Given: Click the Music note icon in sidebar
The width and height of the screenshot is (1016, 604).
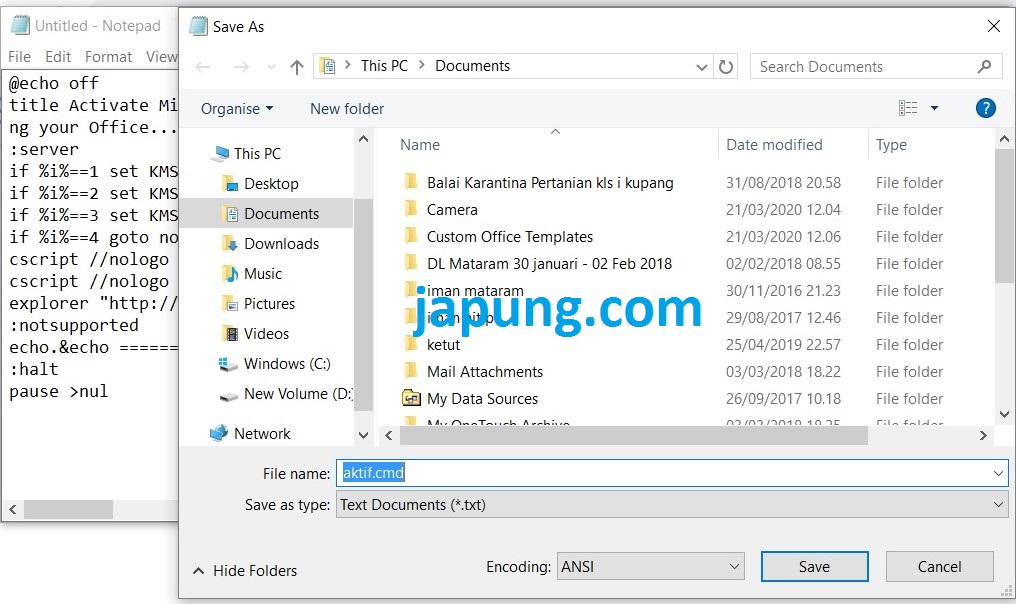Looking at the screenshot, I should (229, 273).
